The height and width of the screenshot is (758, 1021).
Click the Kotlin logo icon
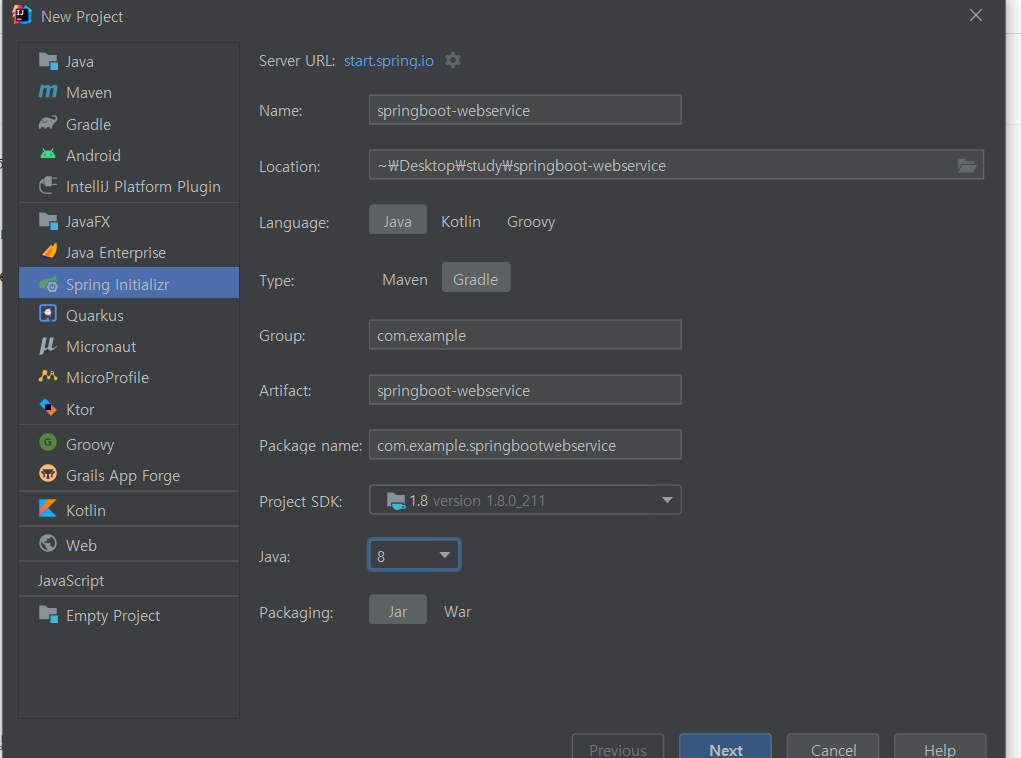(48, 509)
